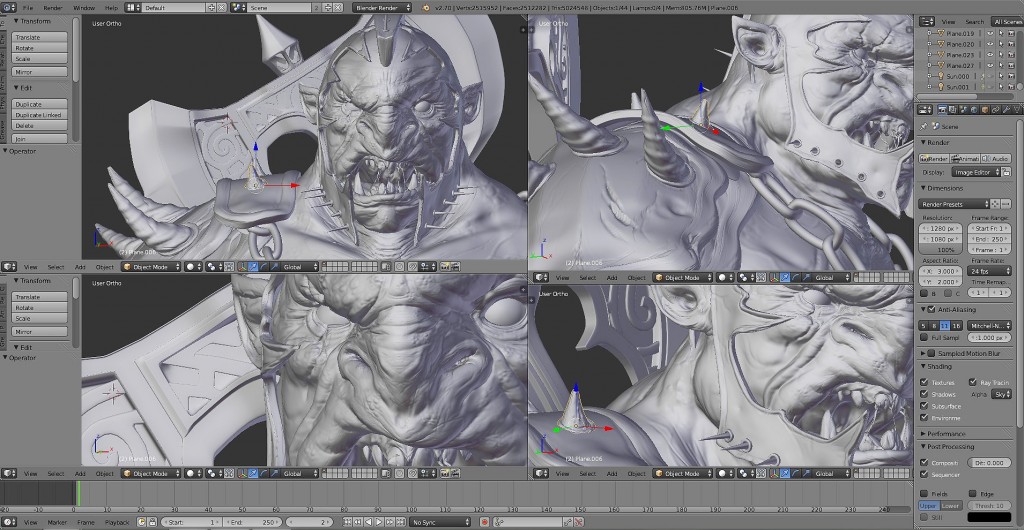
Task: Open the Blender Render engine dropdown
Action: pos(383,8)
